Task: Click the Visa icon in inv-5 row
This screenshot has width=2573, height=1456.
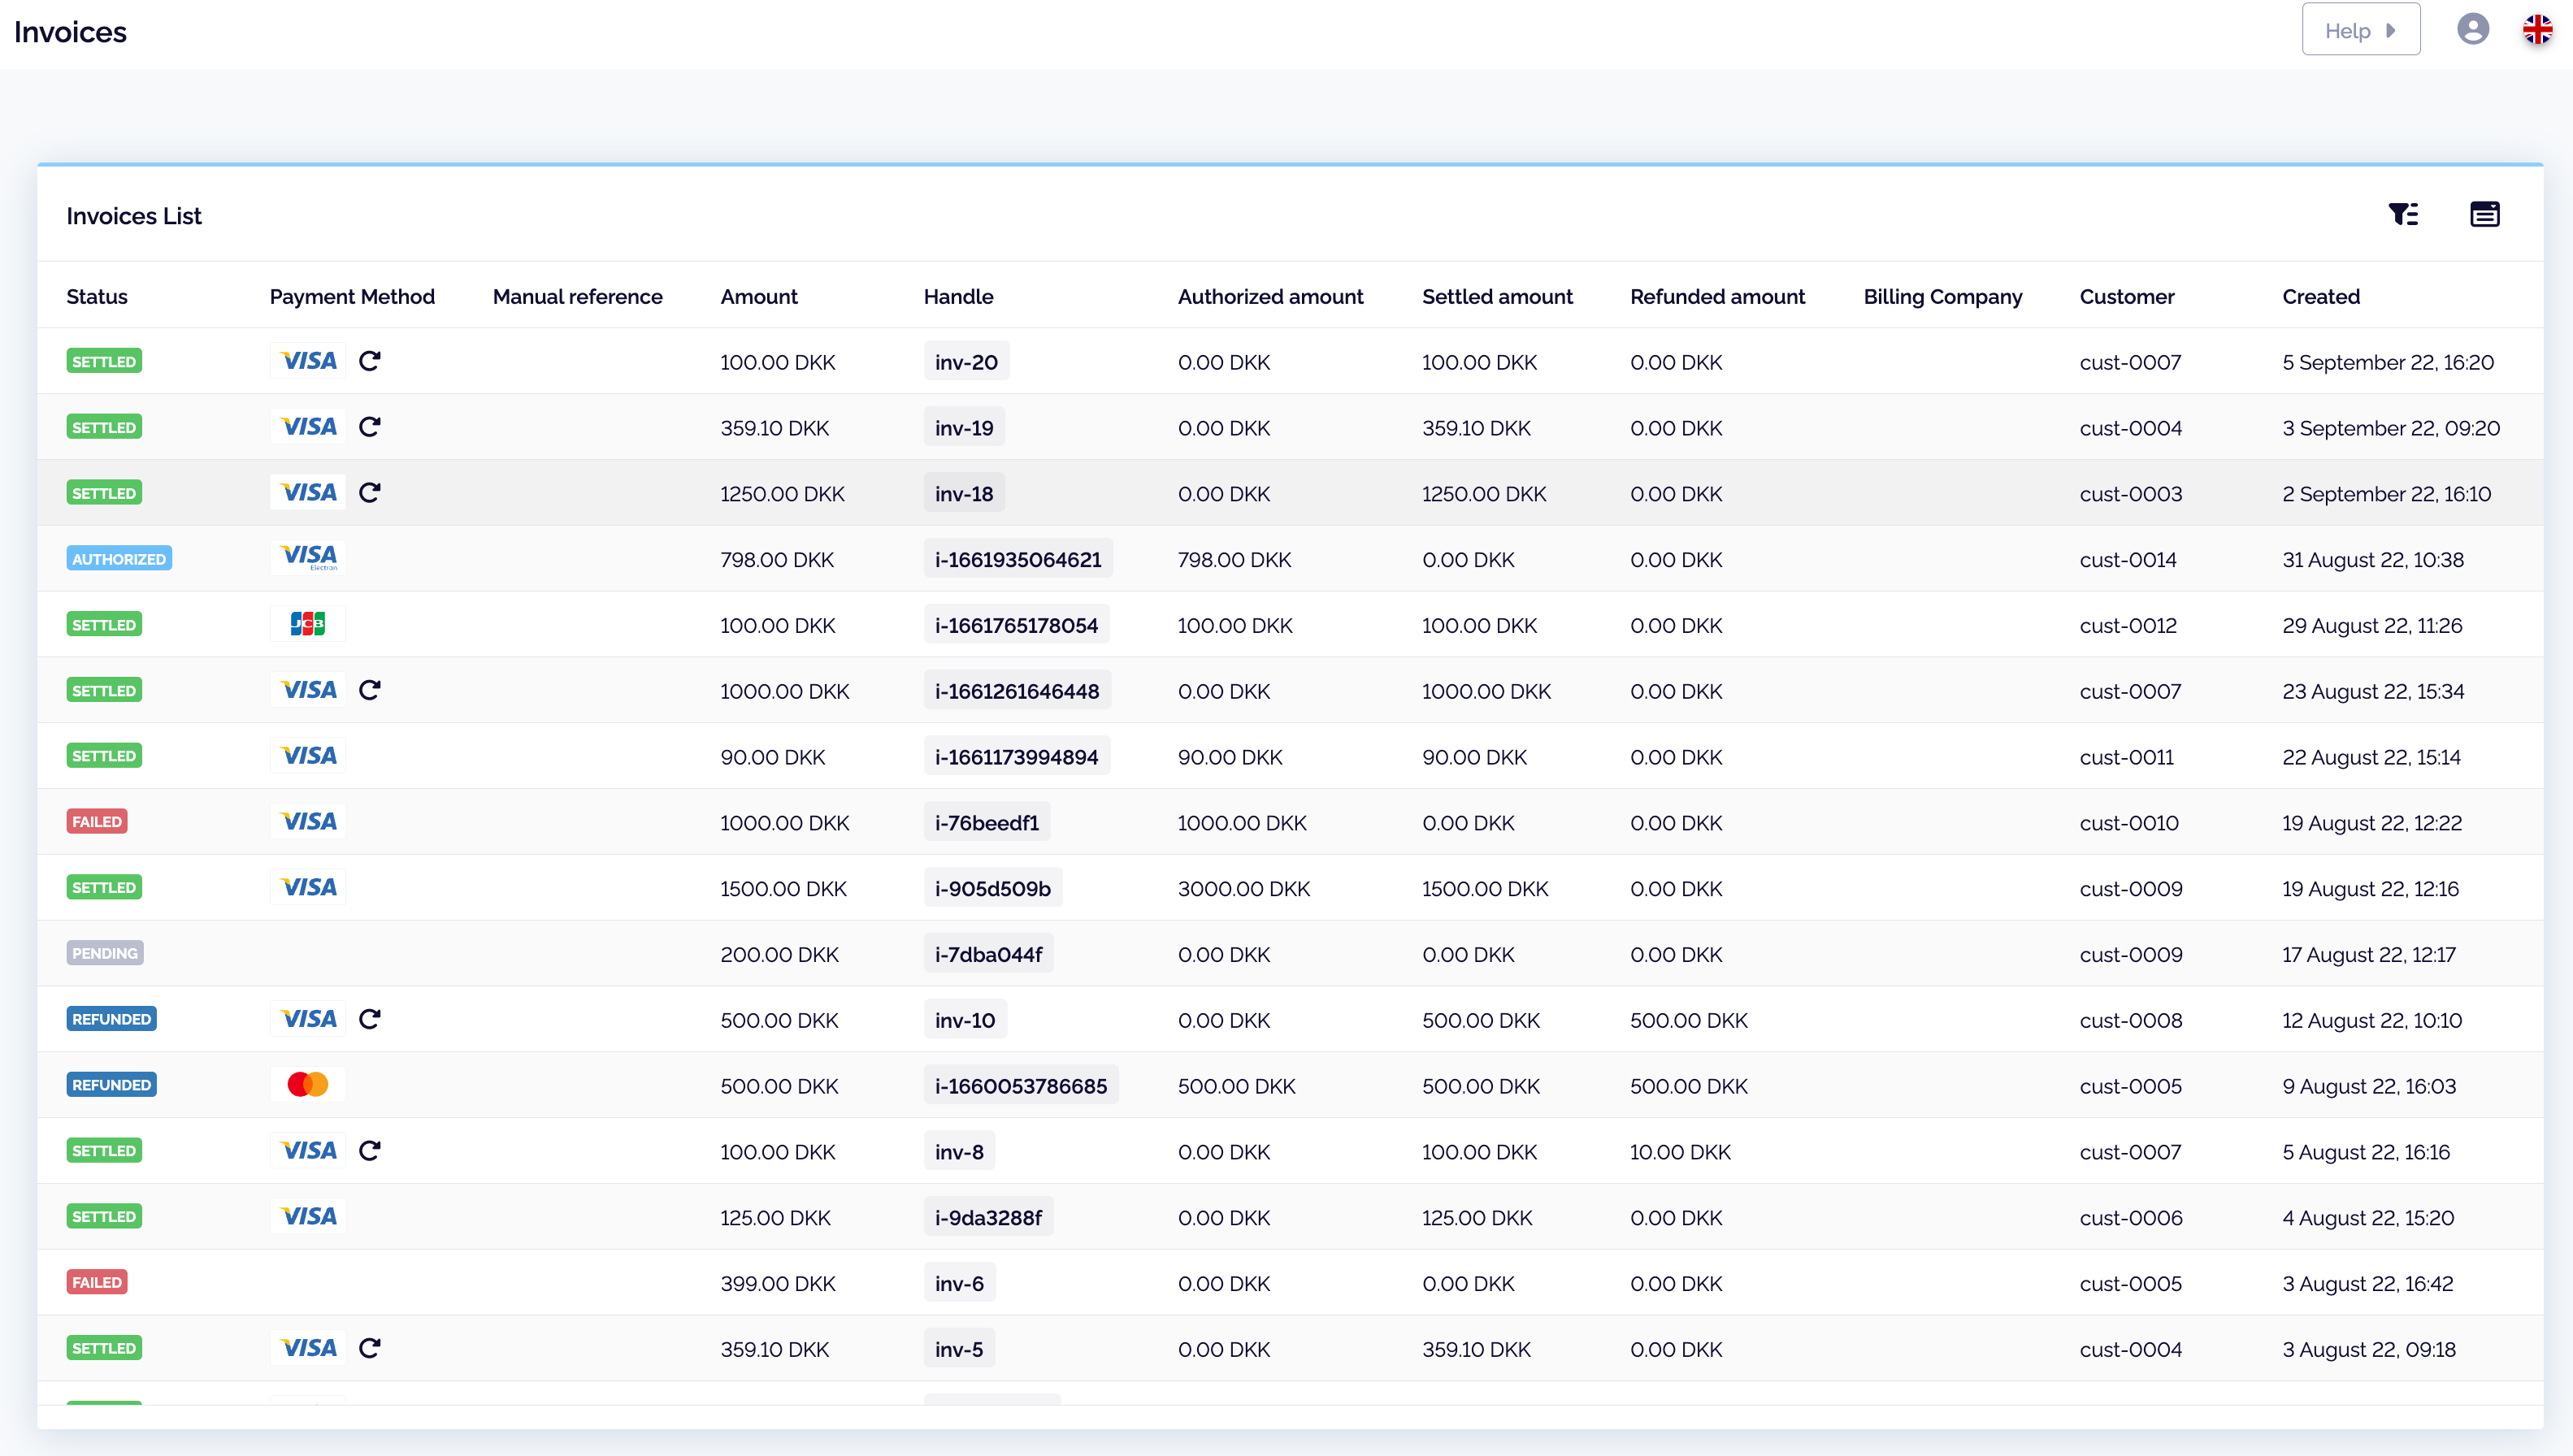Action: (308, 1348)
